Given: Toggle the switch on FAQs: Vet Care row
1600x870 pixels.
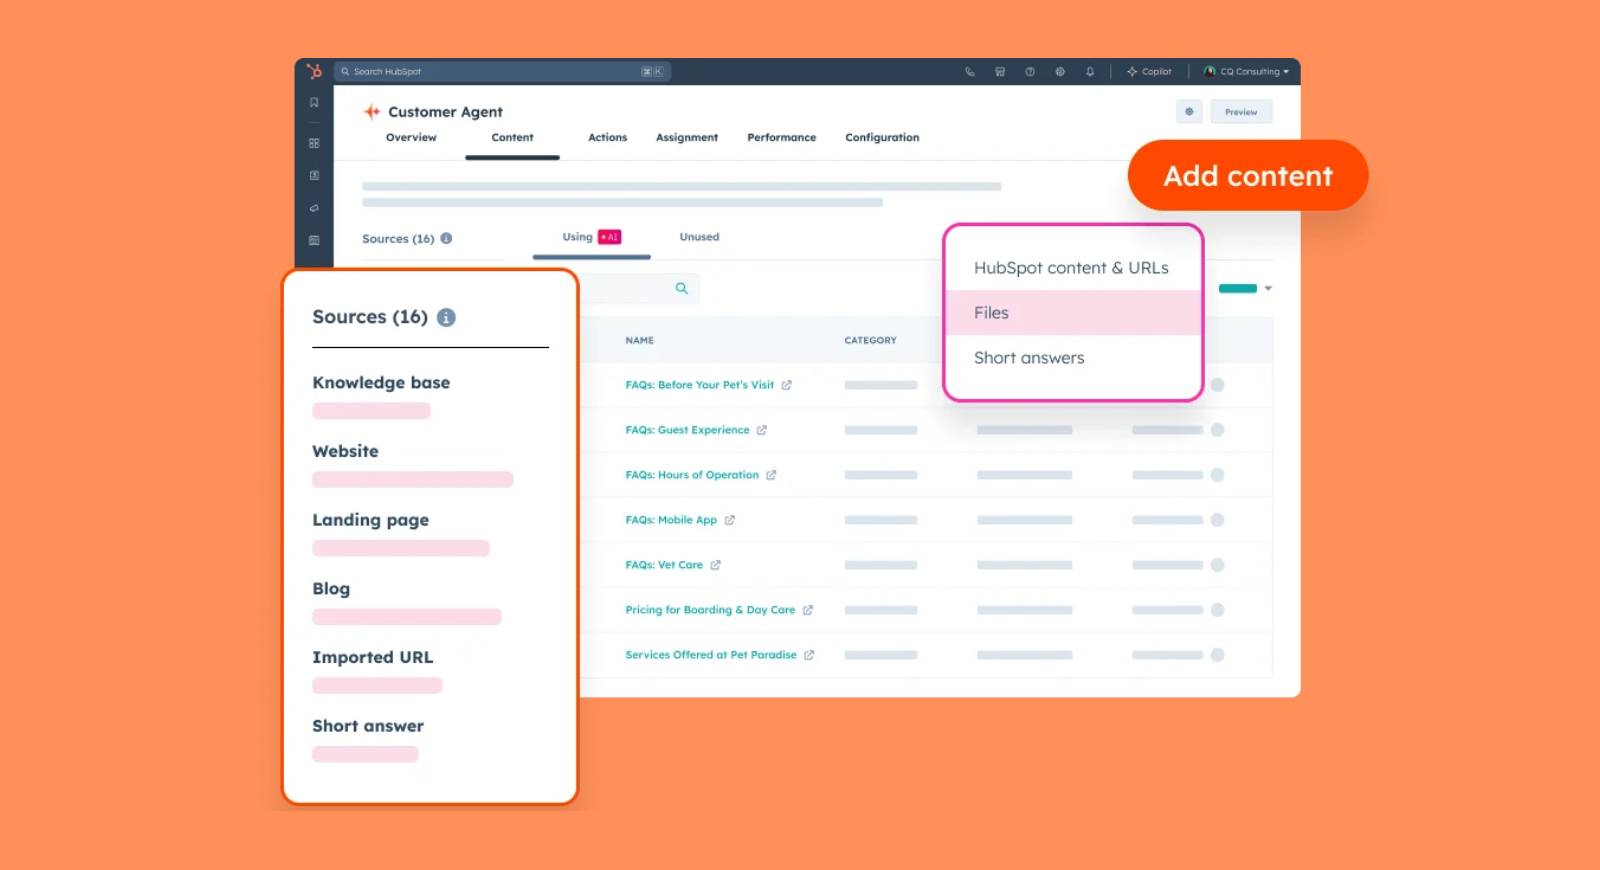Looking at the screenshot, I should point(1217,565).
